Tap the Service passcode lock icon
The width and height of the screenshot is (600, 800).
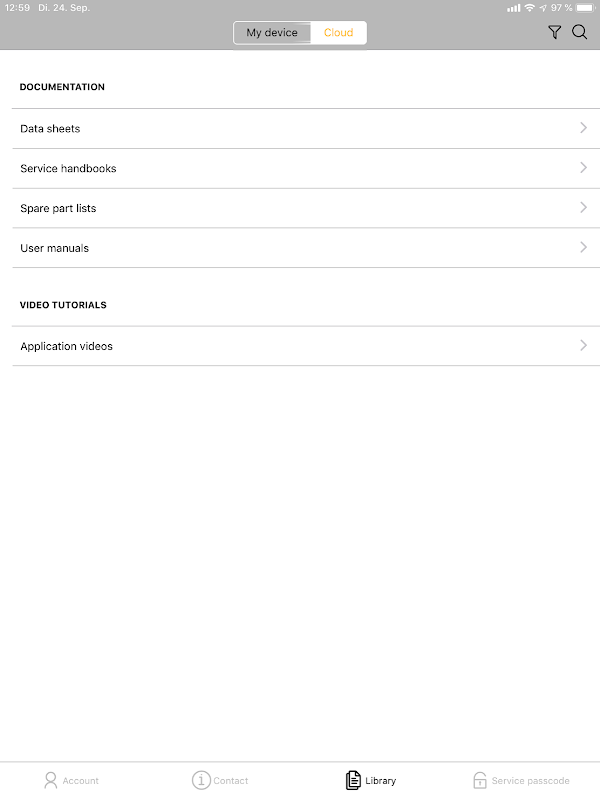480,780
